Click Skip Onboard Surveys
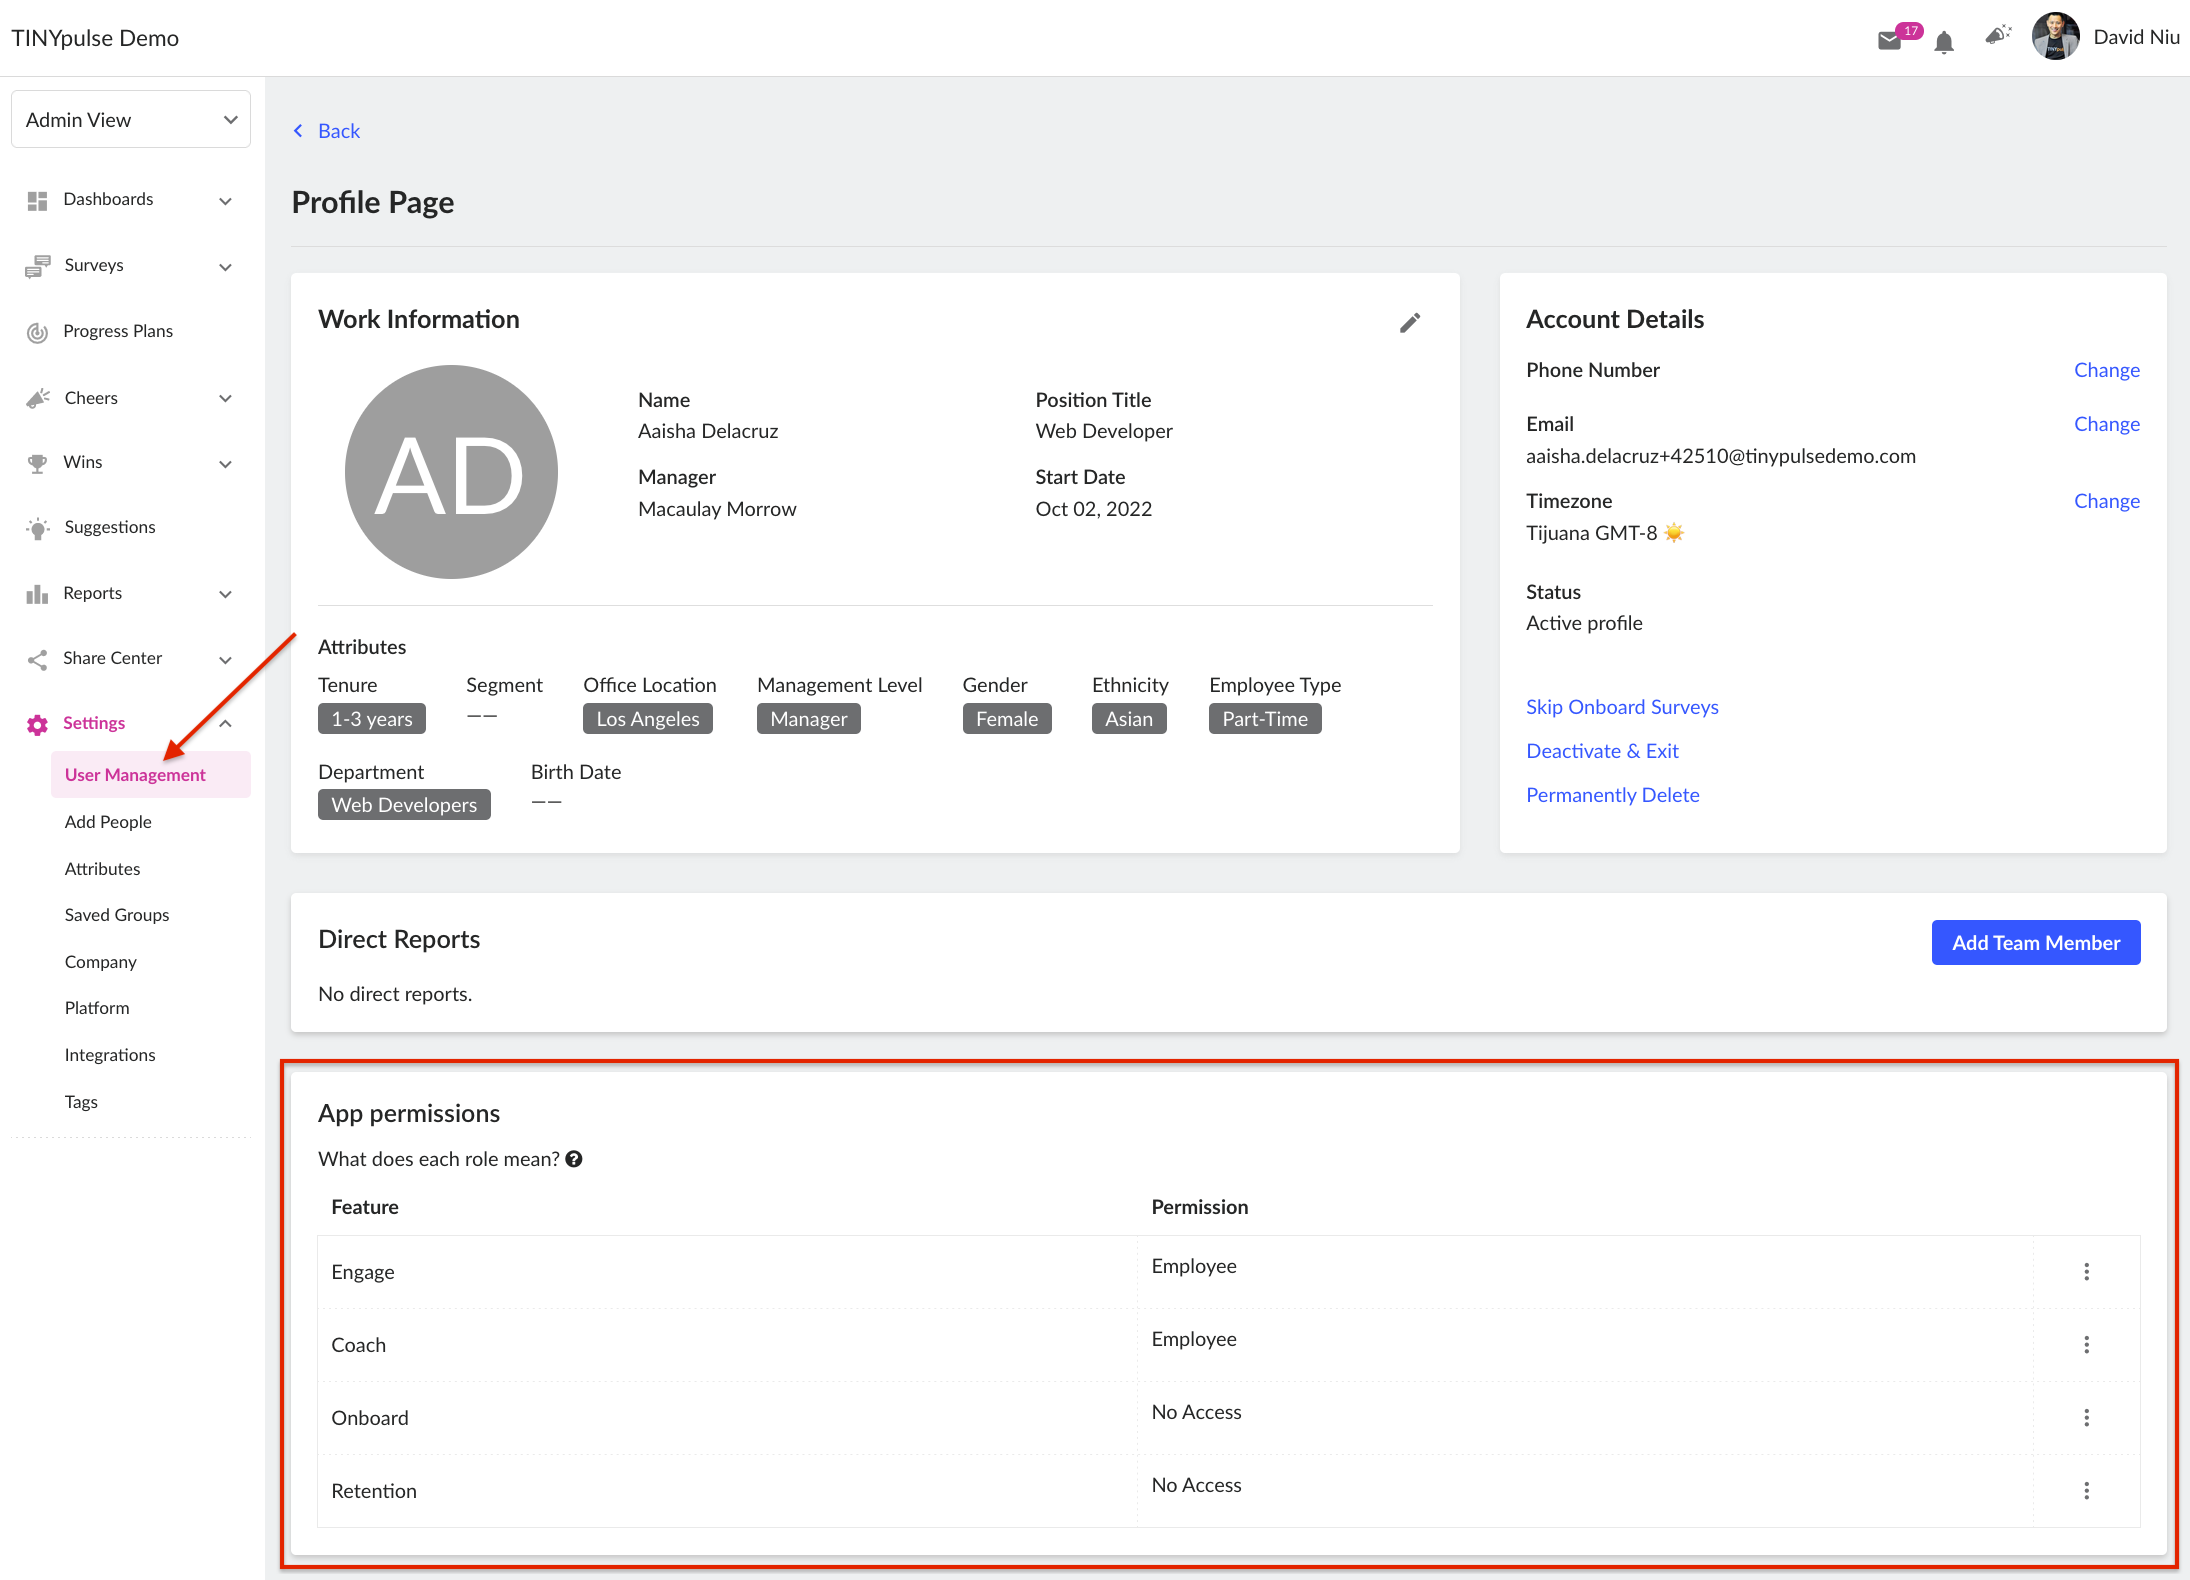The image size is (2190, 1580). coord(1622,707)
